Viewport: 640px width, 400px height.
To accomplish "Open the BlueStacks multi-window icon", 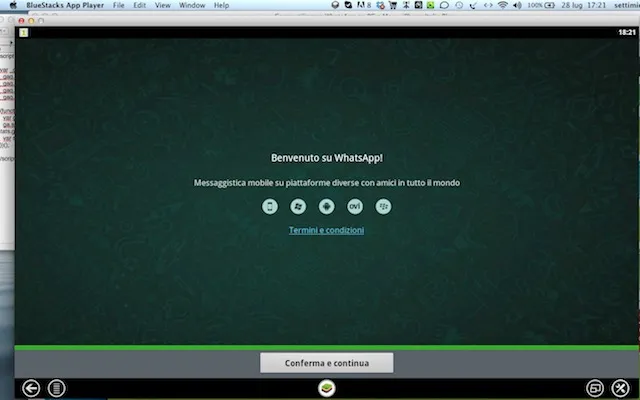I will 595,388.
